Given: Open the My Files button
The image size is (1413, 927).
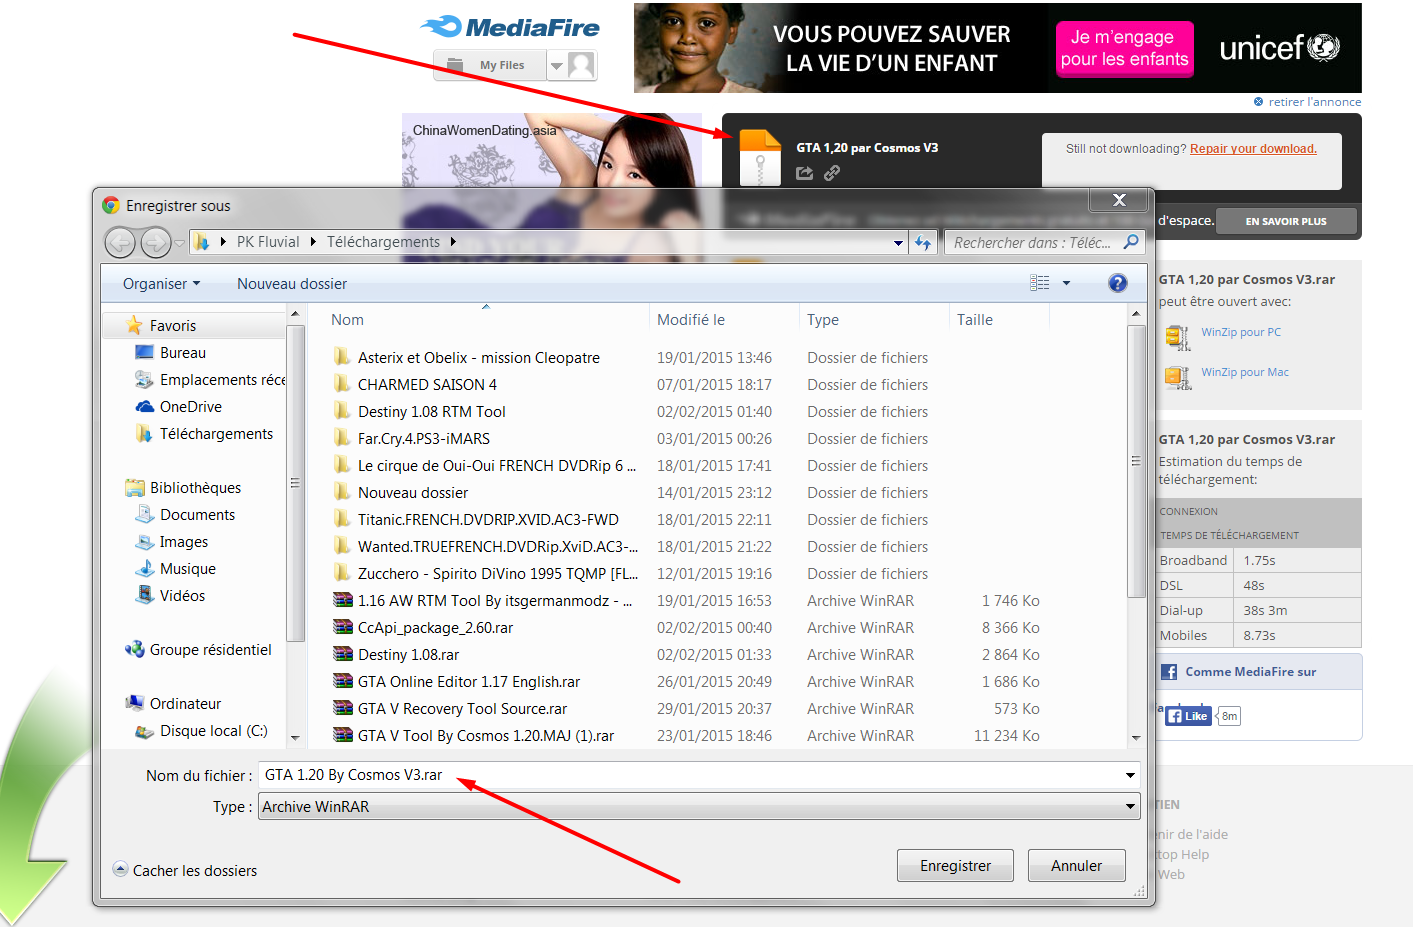Looking at the screenshot, I should [490, 65].
